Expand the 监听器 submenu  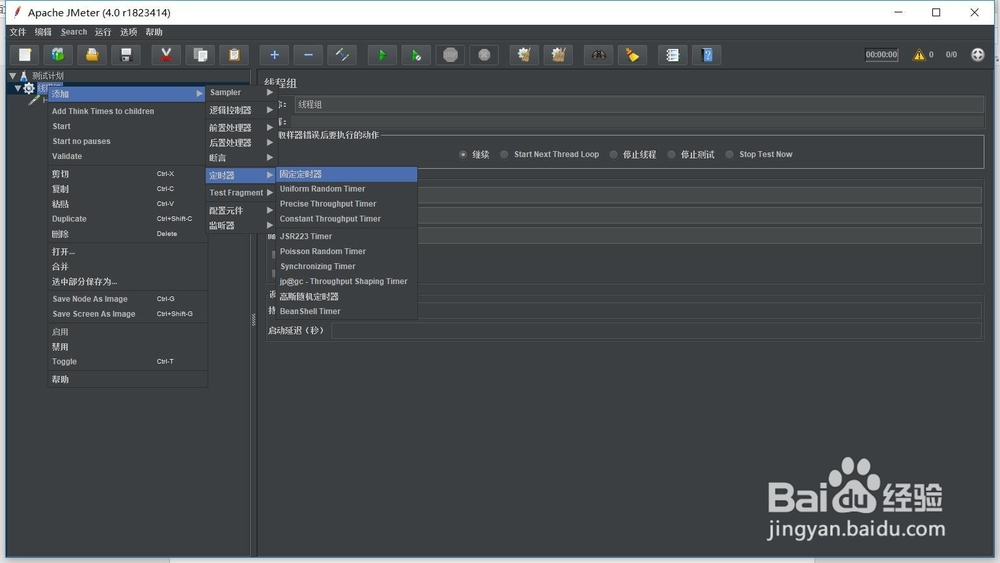tap(241, 225)
